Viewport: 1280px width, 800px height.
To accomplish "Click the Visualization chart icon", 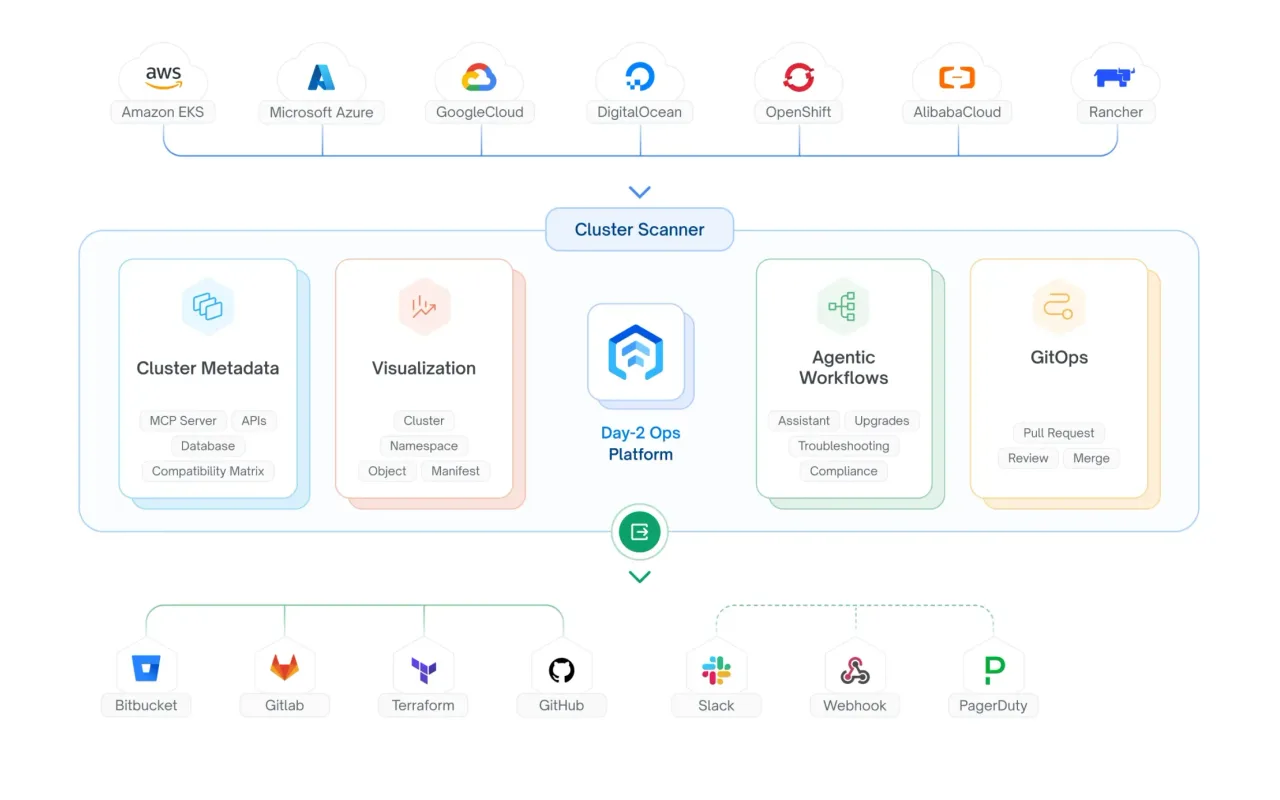I will click(424, 306).
